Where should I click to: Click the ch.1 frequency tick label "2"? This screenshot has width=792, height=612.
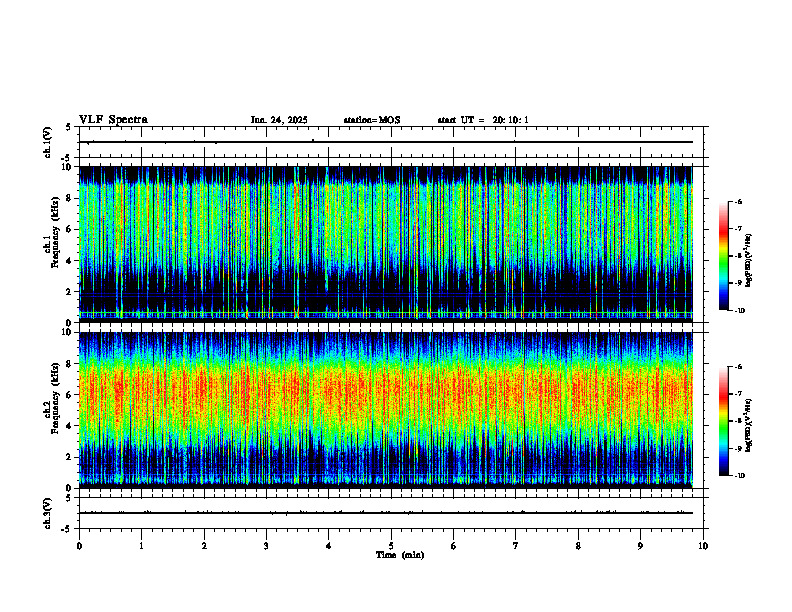[70, 292]
